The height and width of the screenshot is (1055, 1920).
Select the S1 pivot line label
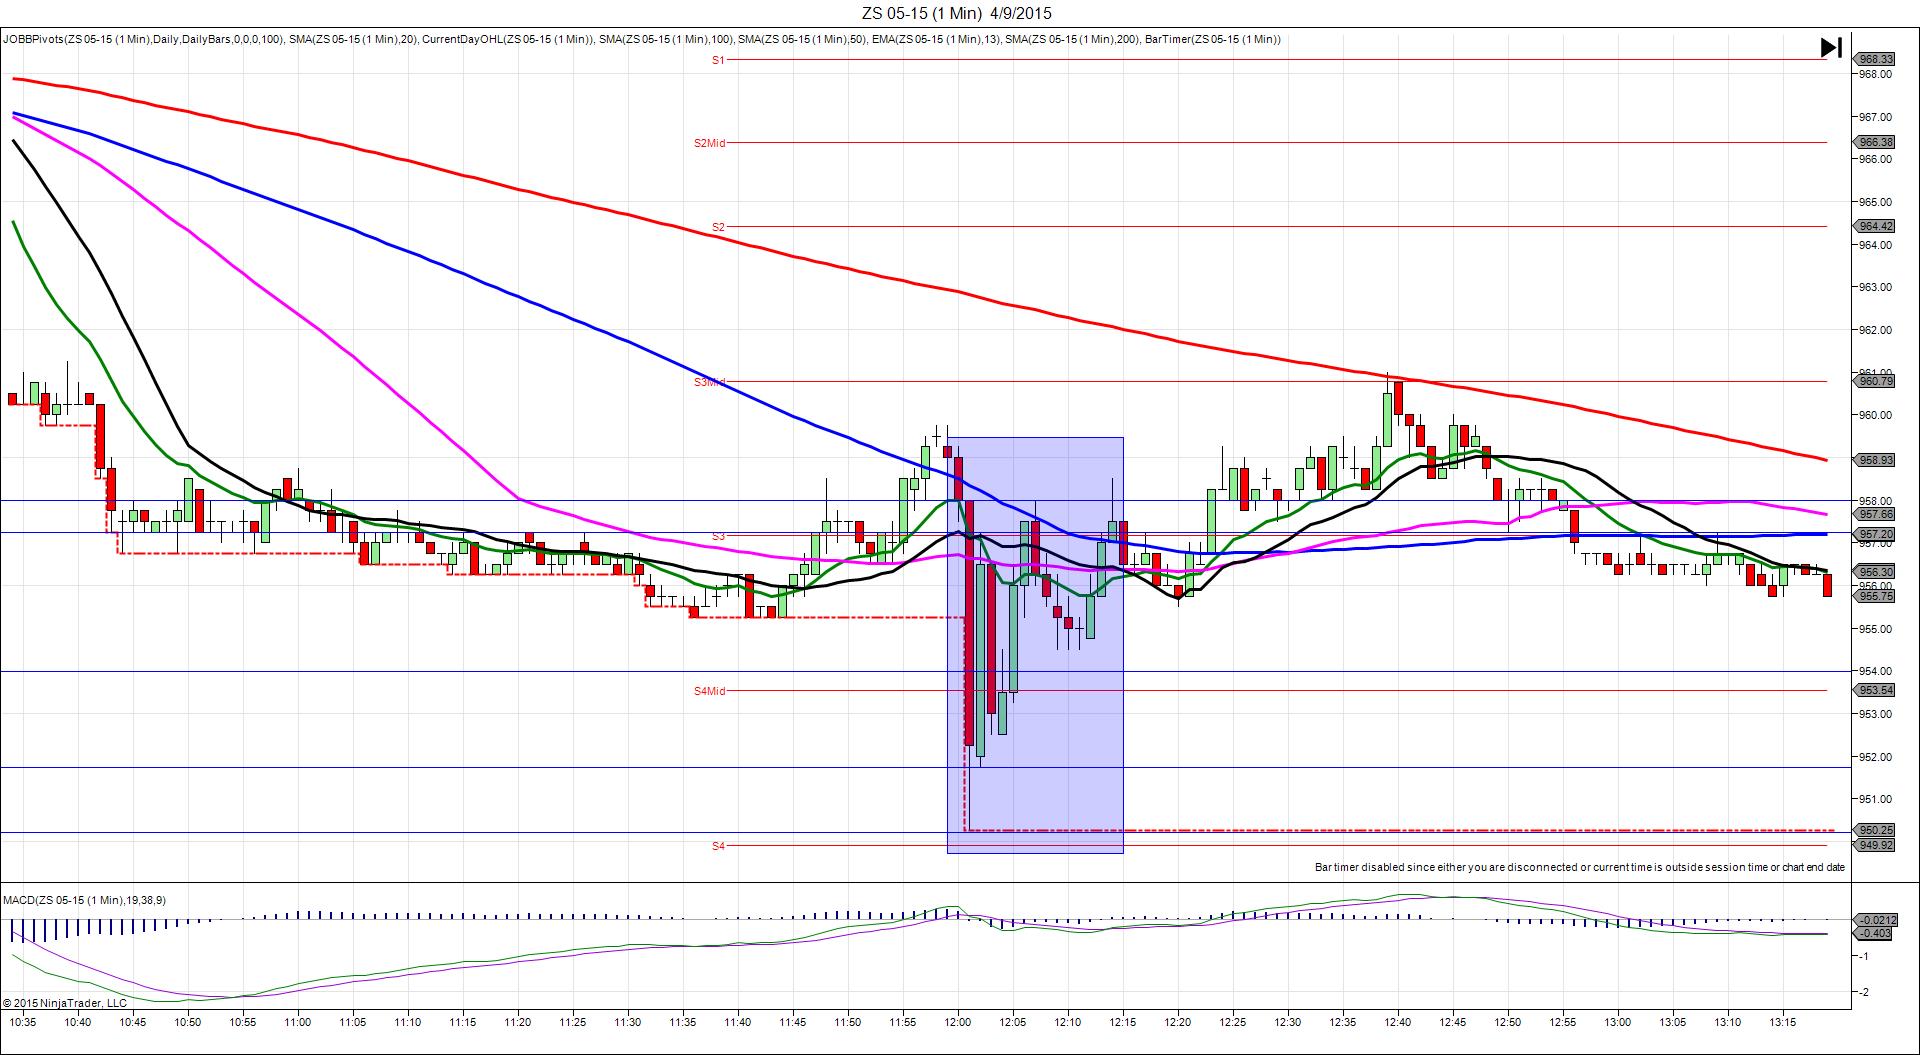[x=718, y=60]
